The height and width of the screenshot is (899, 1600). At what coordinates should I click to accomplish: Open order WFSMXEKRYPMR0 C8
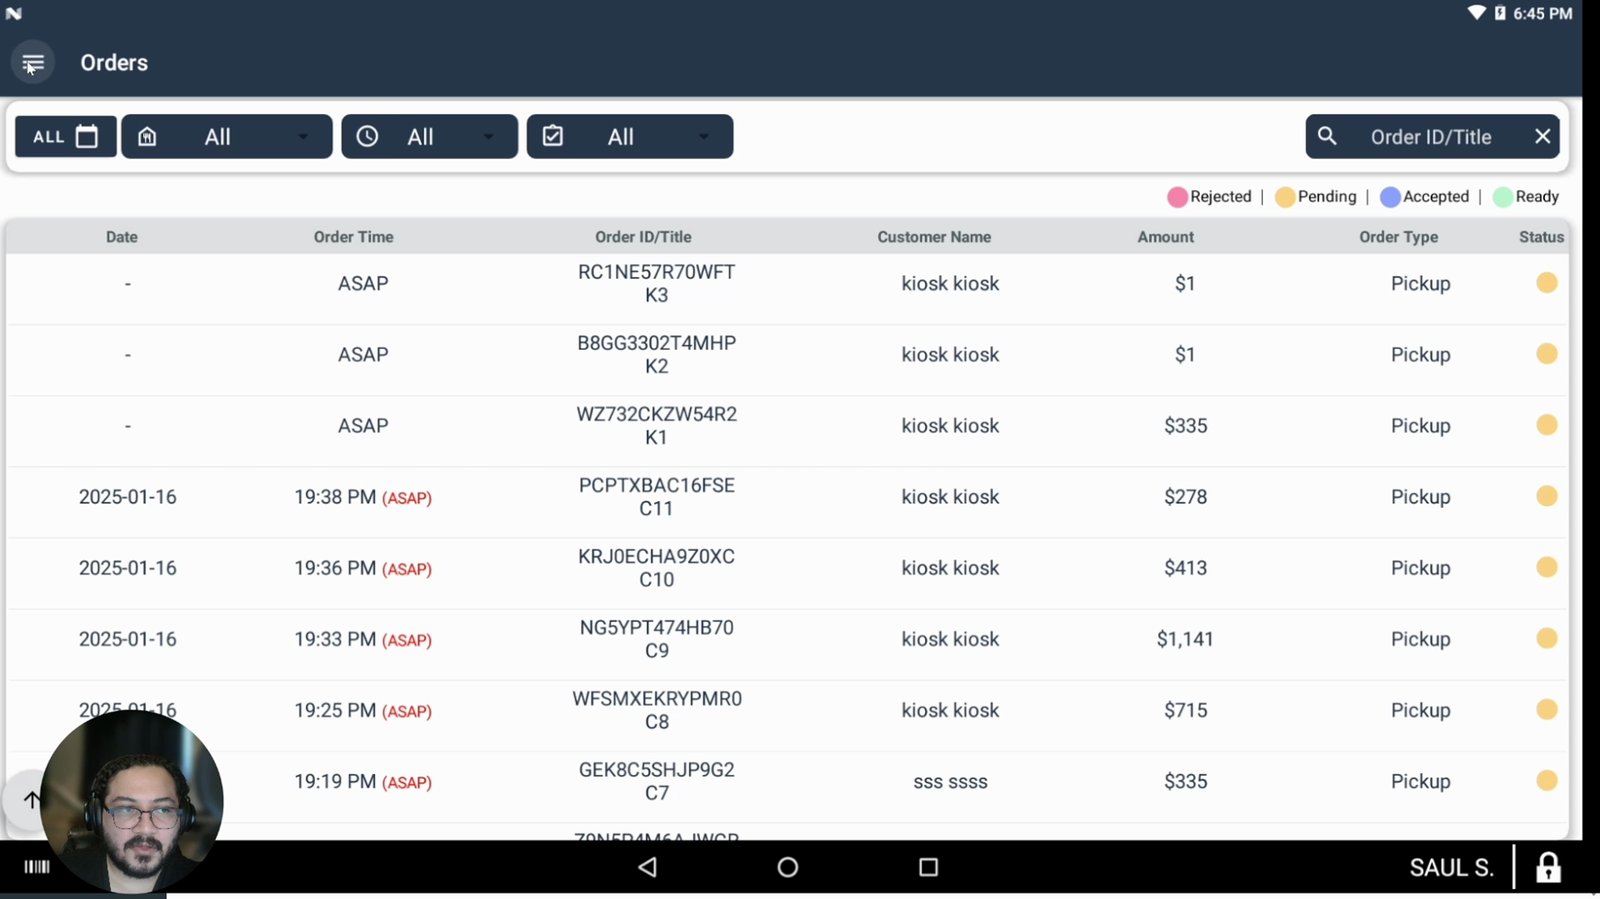pos(787,710)
